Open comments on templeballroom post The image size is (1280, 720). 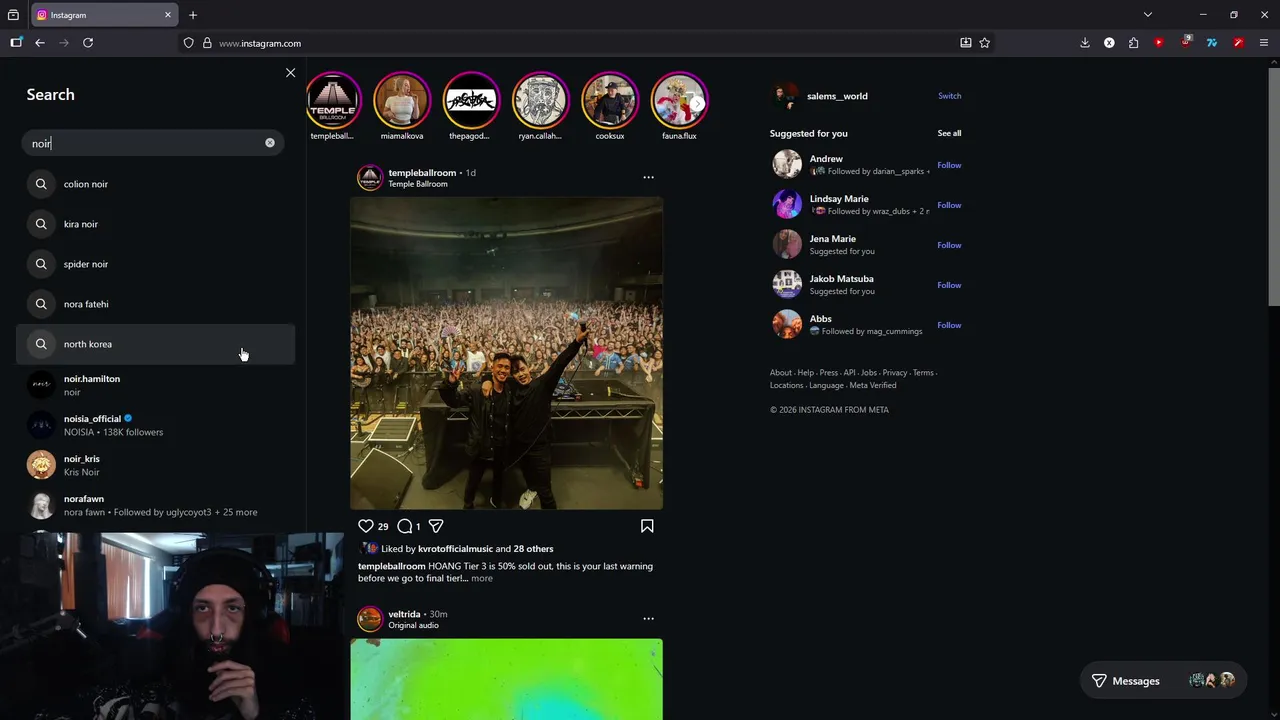tap(405, 526)
